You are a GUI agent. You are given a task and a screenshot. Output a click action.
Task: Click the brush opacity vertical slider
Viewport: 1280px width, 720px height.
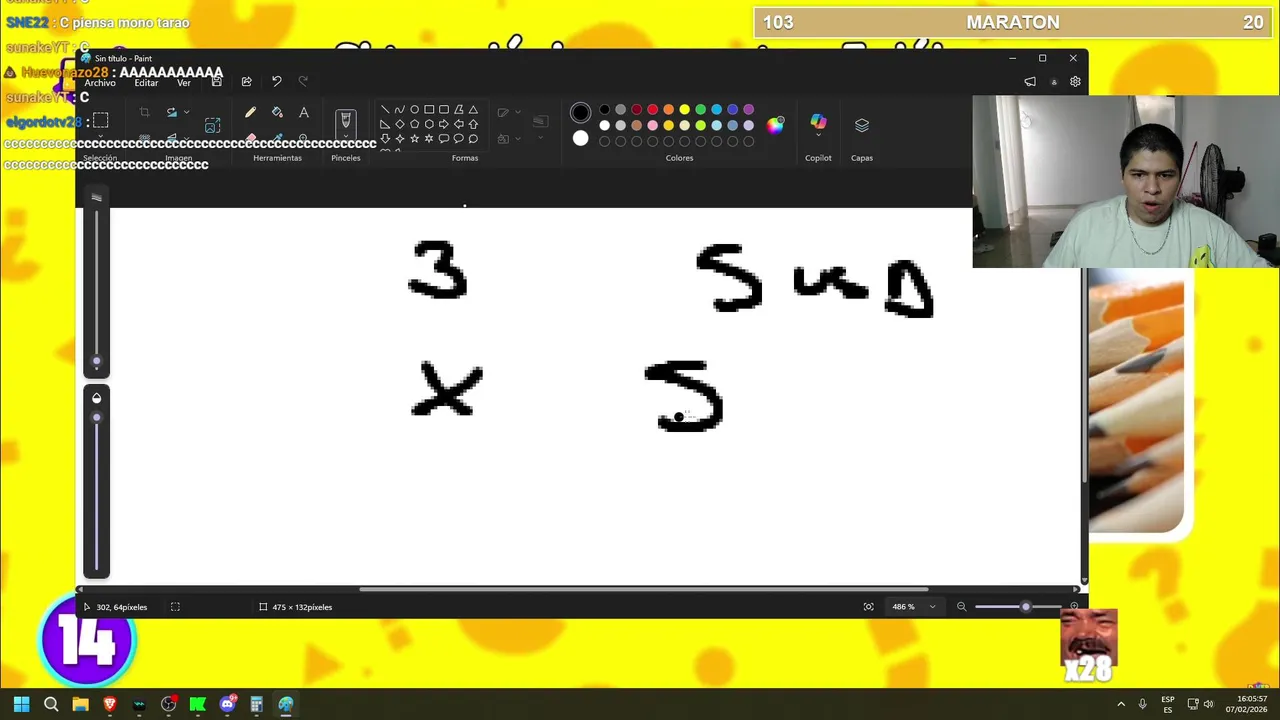pyautogui.click(x=96, y=490)
